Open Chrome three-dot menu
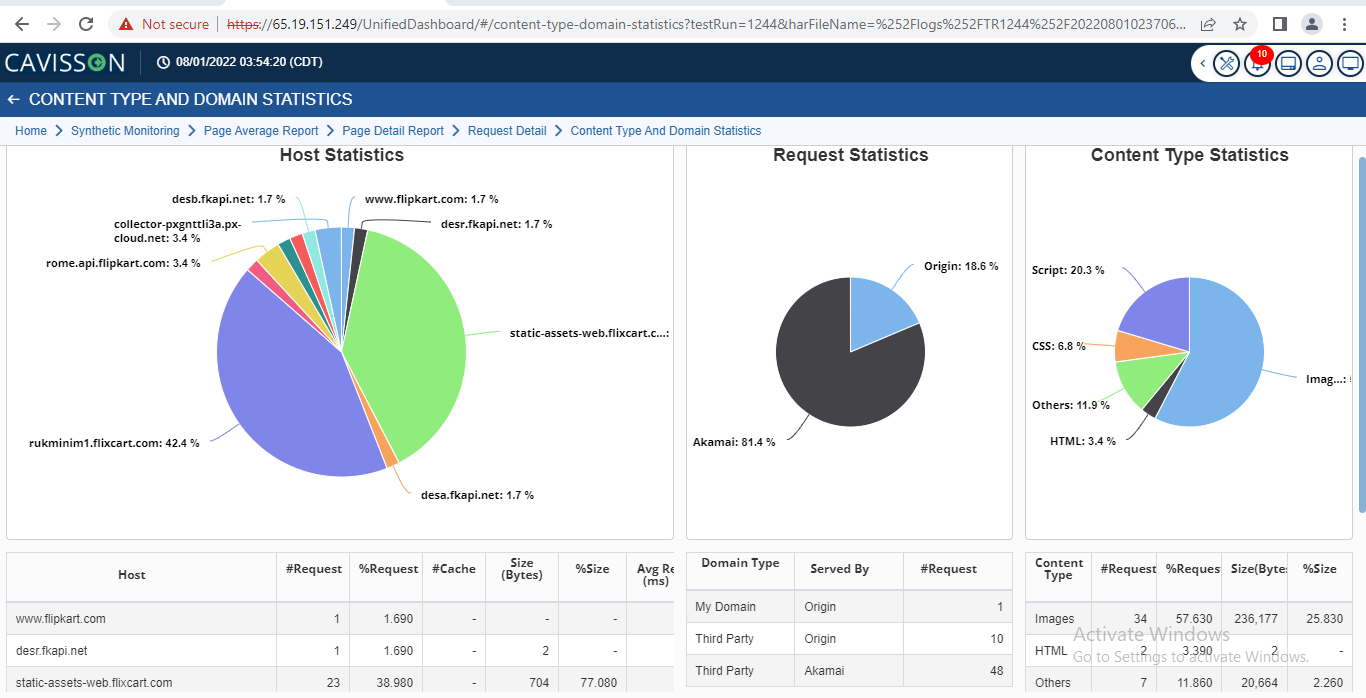 (x=1344, y=24)
